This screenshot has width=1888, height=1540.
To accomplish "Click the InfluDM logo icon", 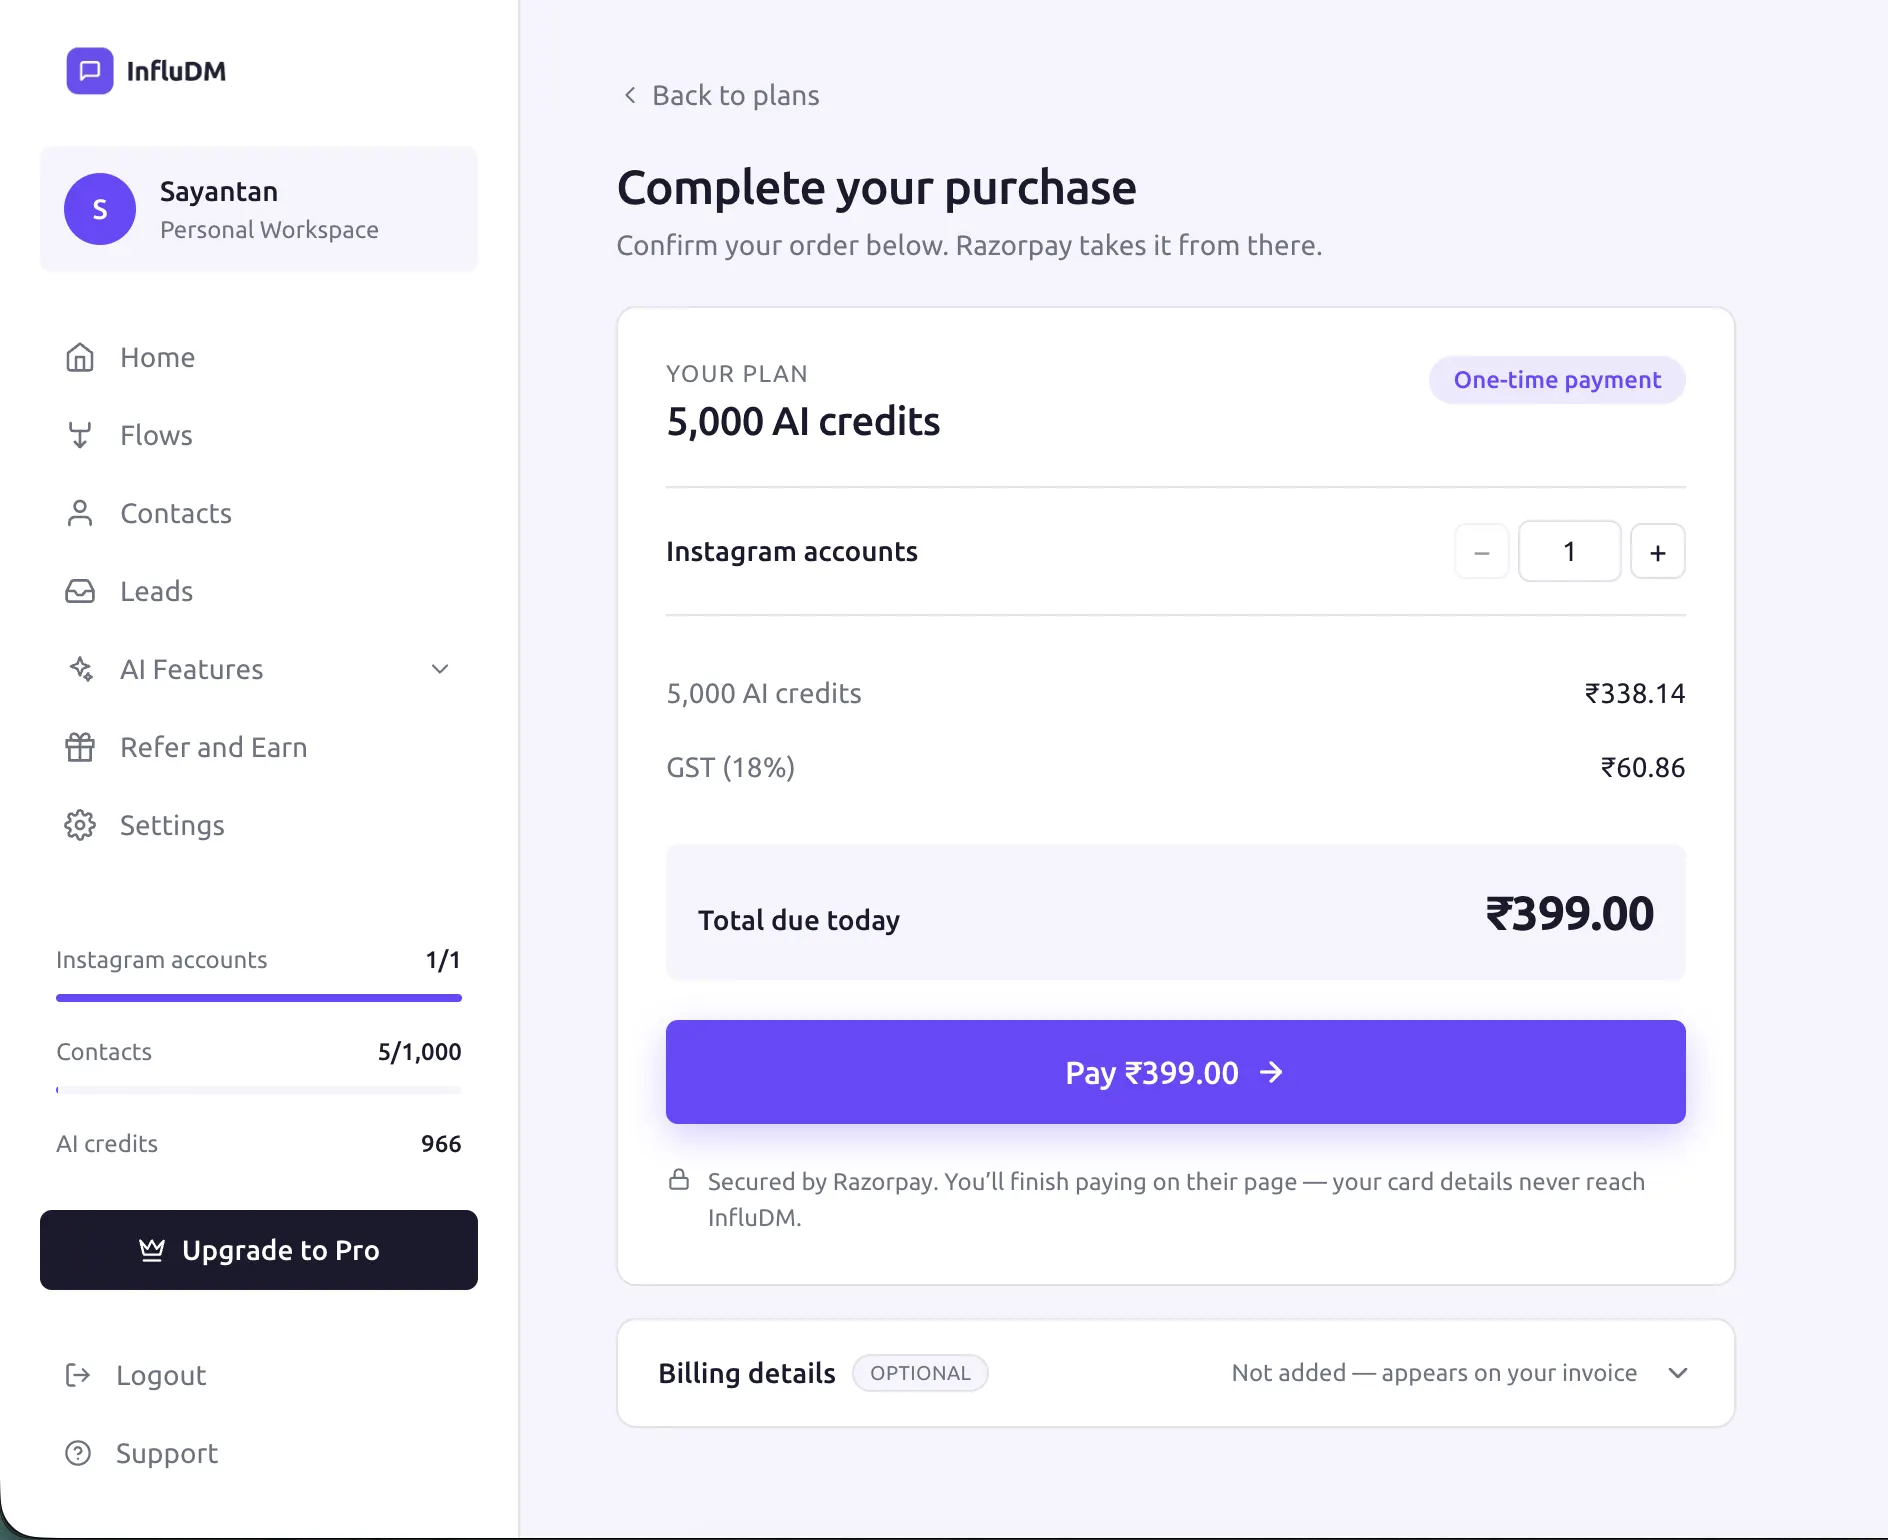I will tap(90, 71).
